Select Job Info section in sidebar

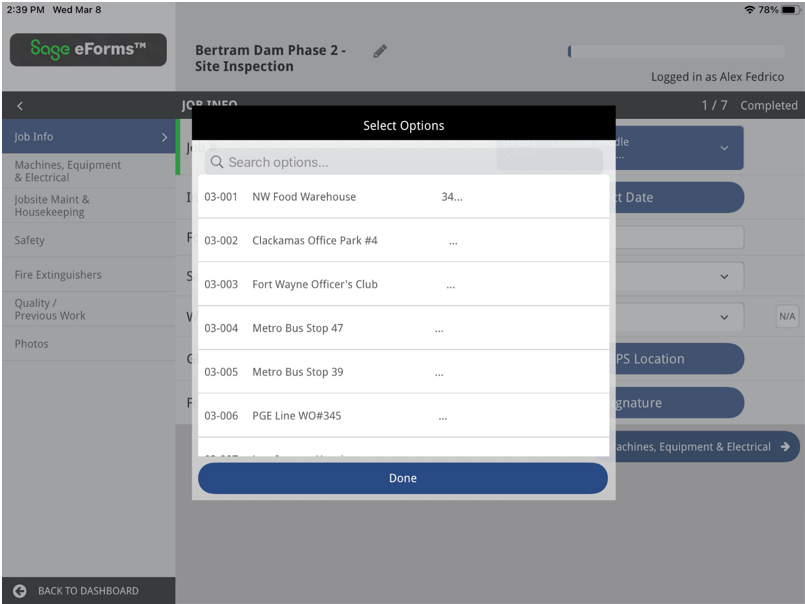pos(89,137)
